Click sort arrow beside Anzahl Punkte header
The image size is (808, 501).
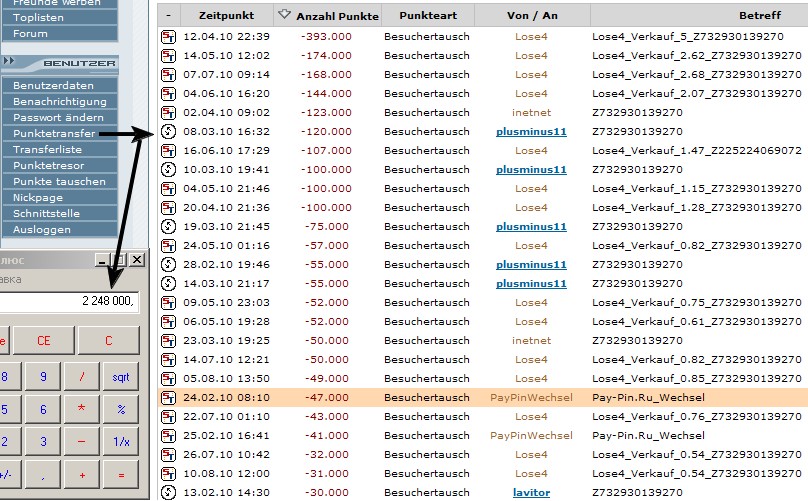[x=284, y=15]
